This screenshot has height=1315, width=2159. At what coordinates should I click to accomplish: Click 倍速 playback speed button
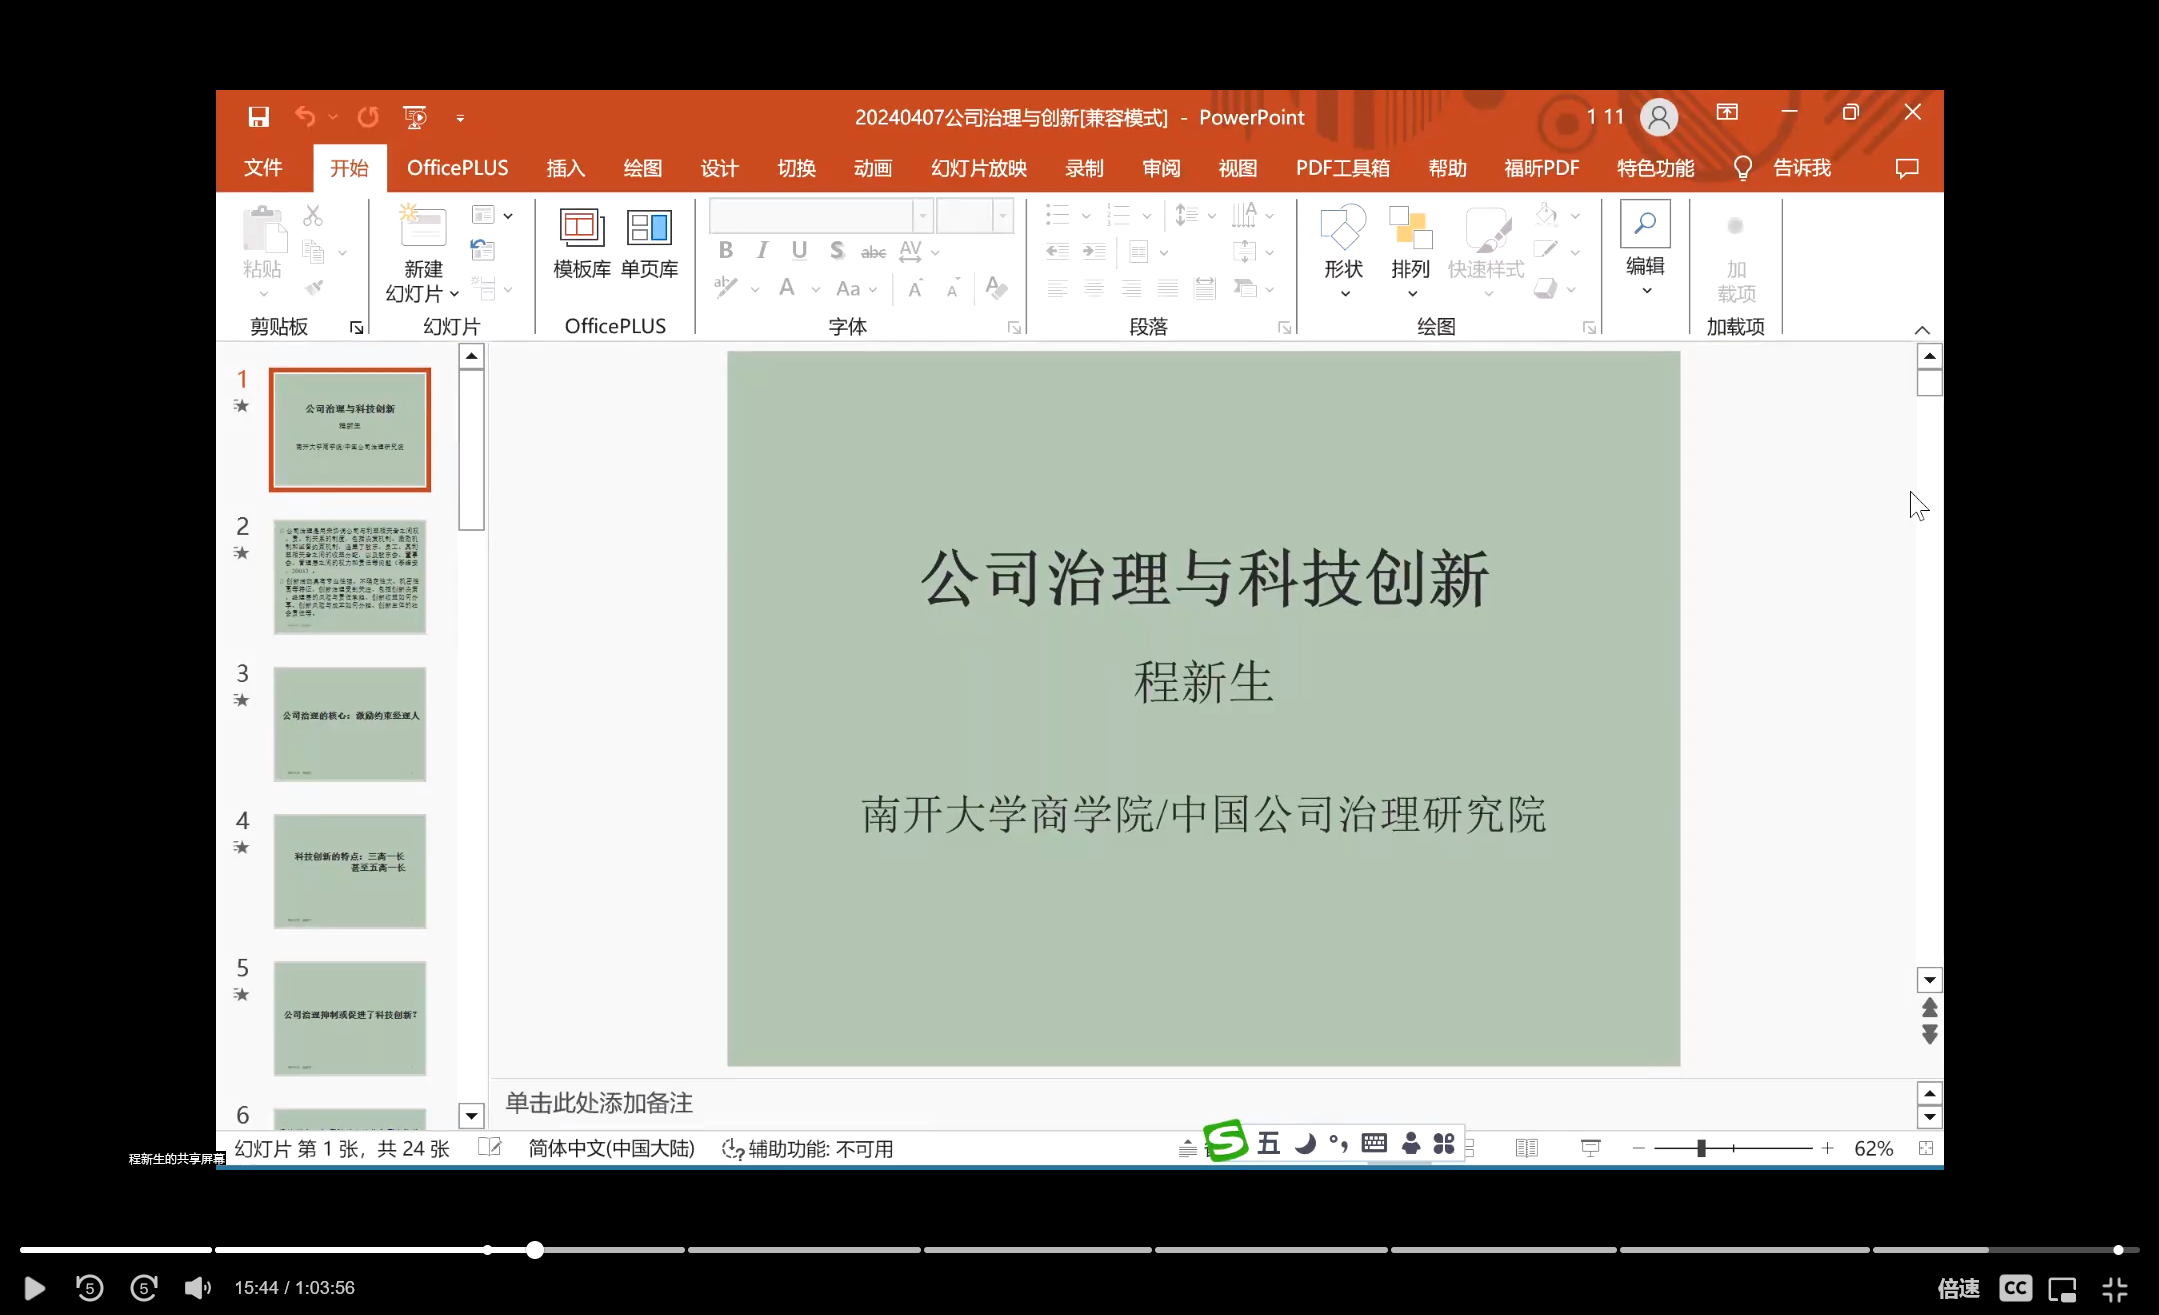coord(1958,1288)
